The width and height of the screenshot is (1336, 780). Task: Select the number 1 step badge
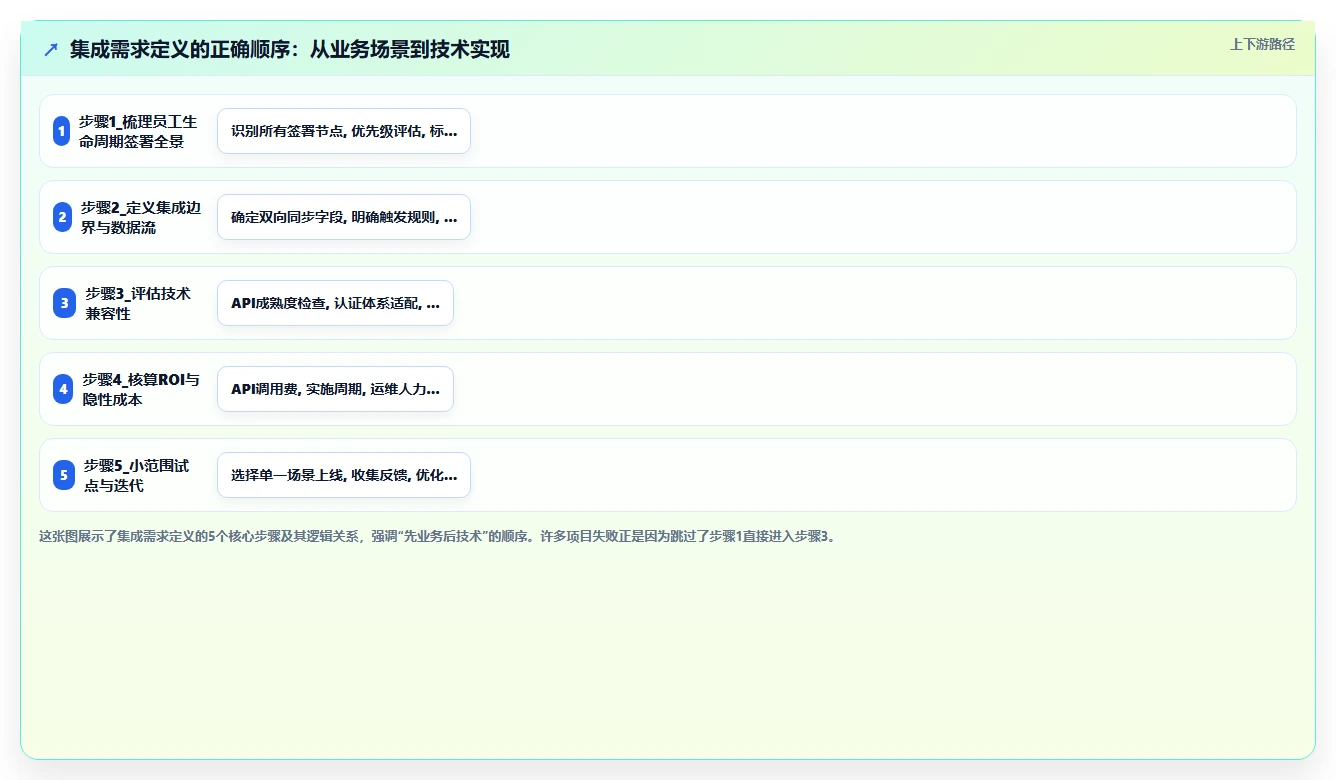coord(62,131)
